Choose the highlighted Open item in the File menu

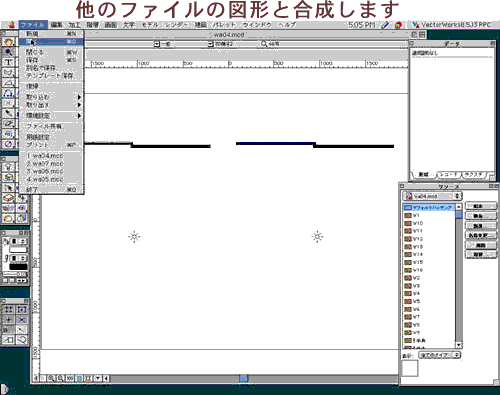point(51,42)
